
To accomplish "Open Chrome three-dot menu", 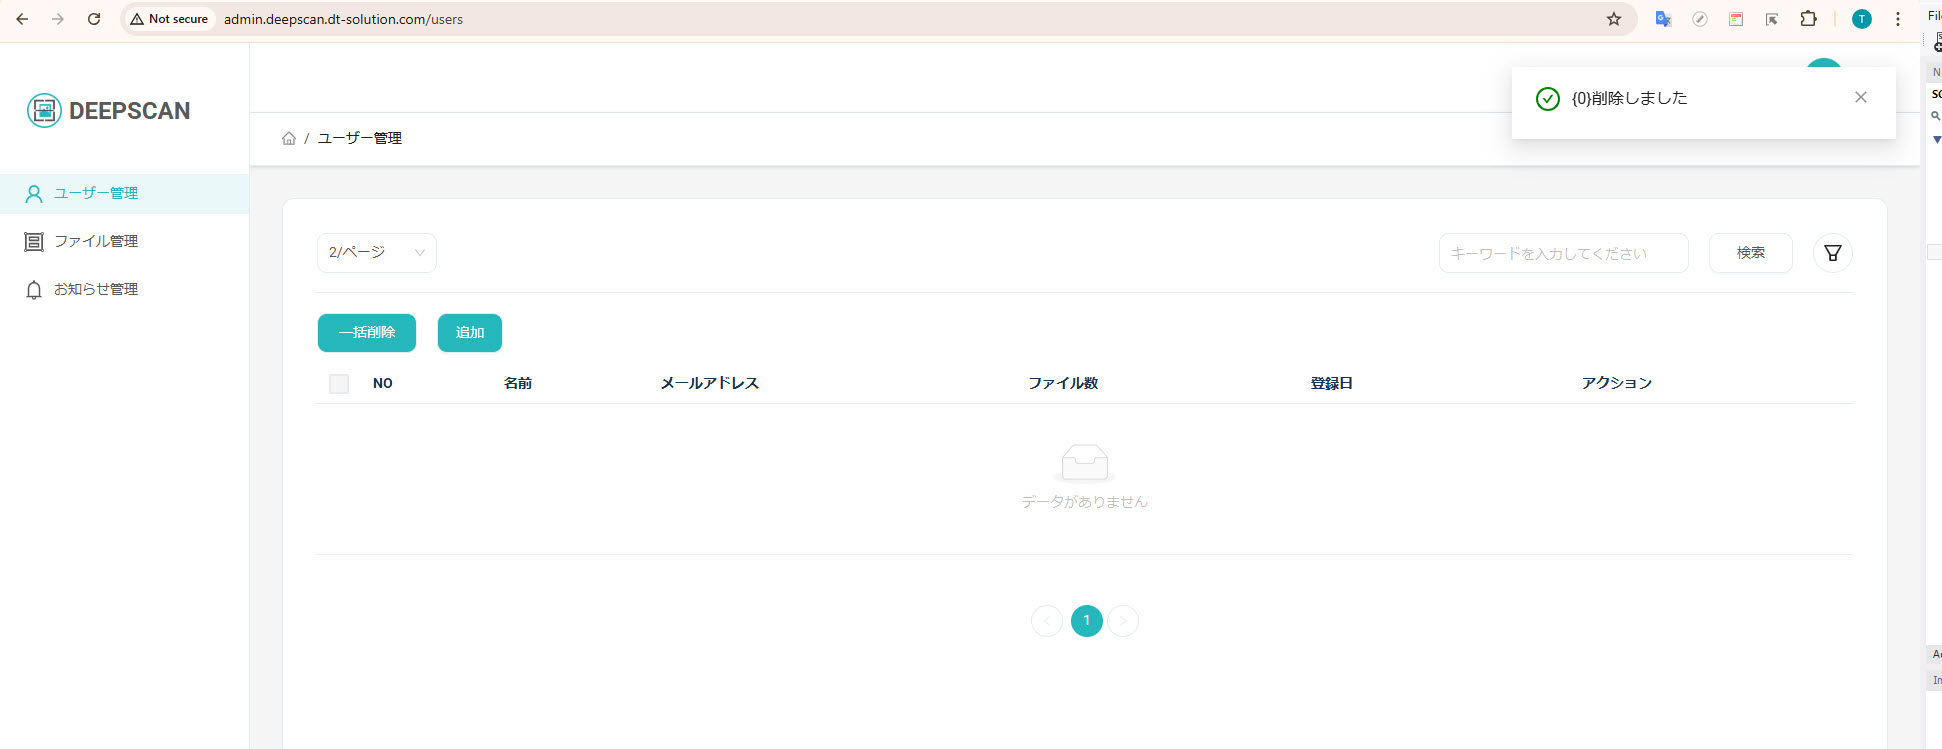I will (x=1897, y=19).
